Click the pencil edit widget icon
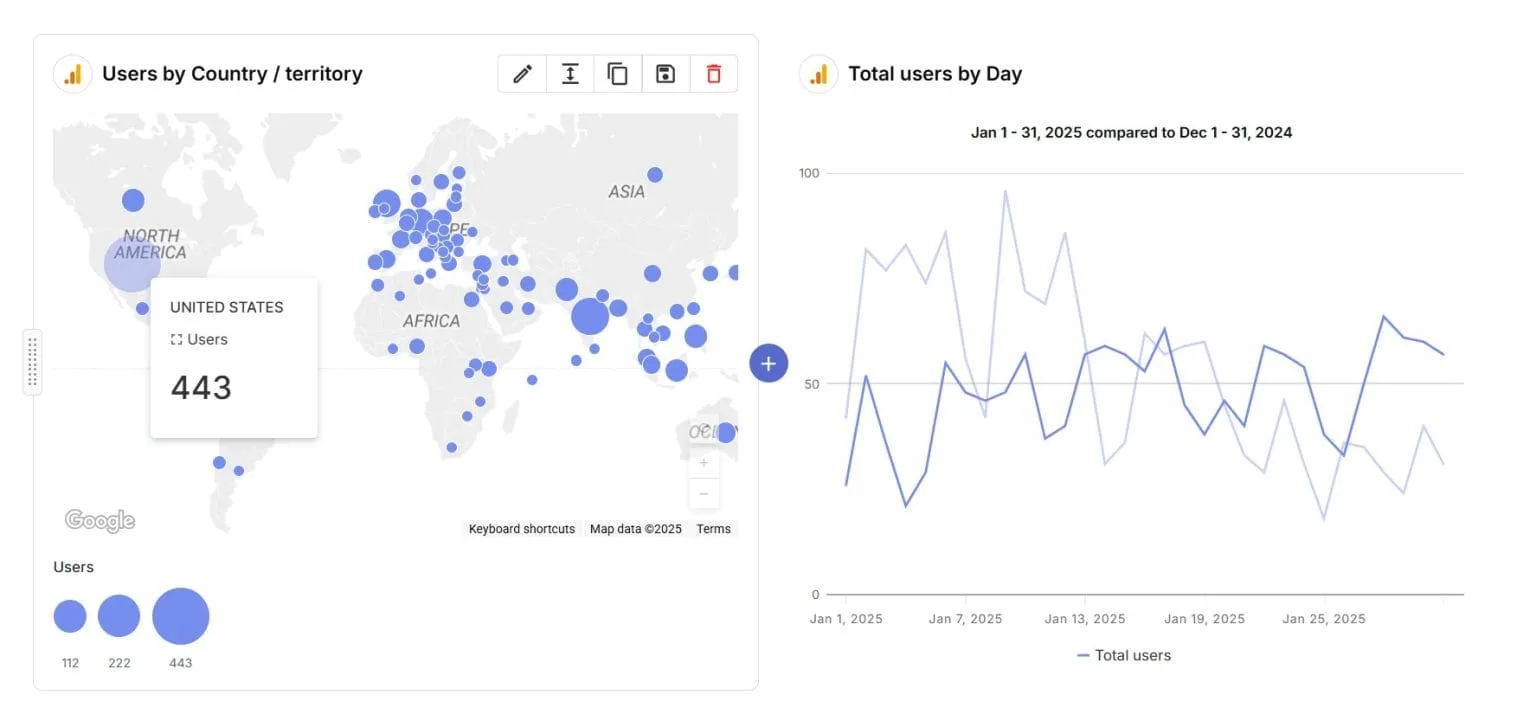1536x721 pixels. pyautogui.click(x=522, y=74)
